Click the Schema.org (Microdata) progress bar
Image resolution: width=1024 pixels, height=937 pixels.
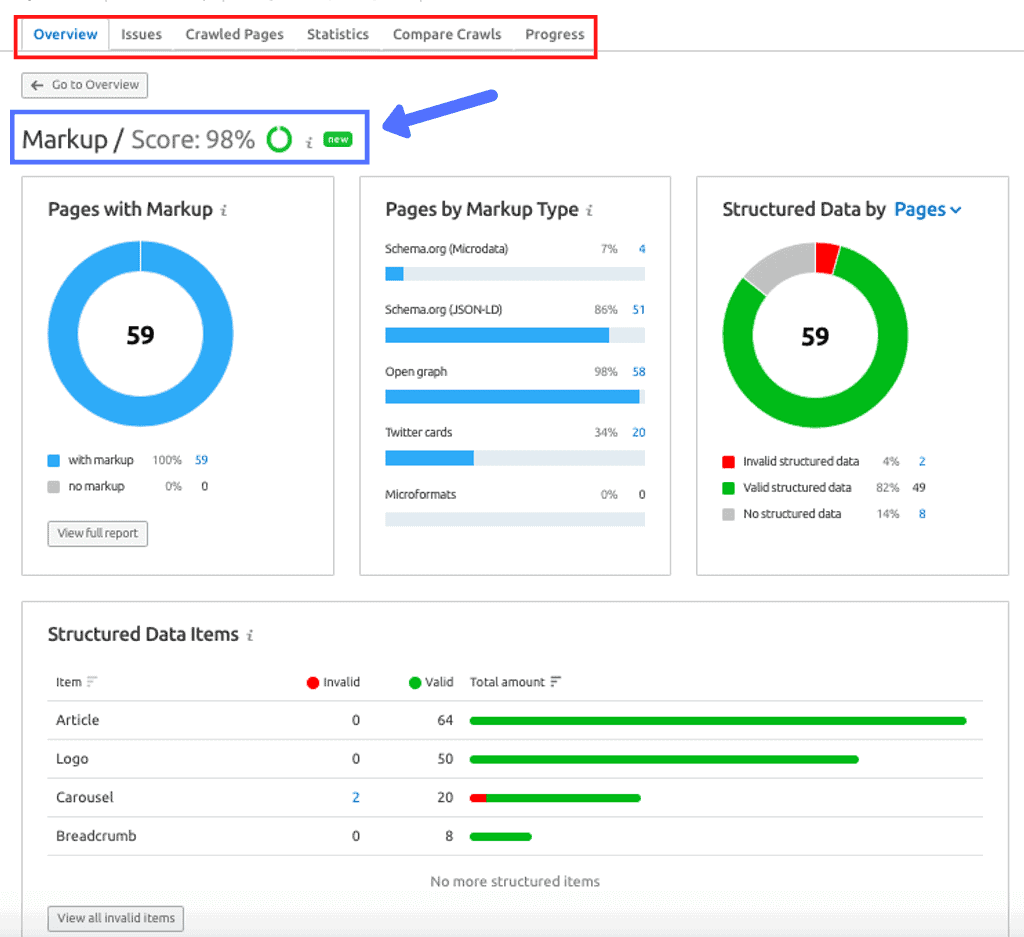(515, 274)
